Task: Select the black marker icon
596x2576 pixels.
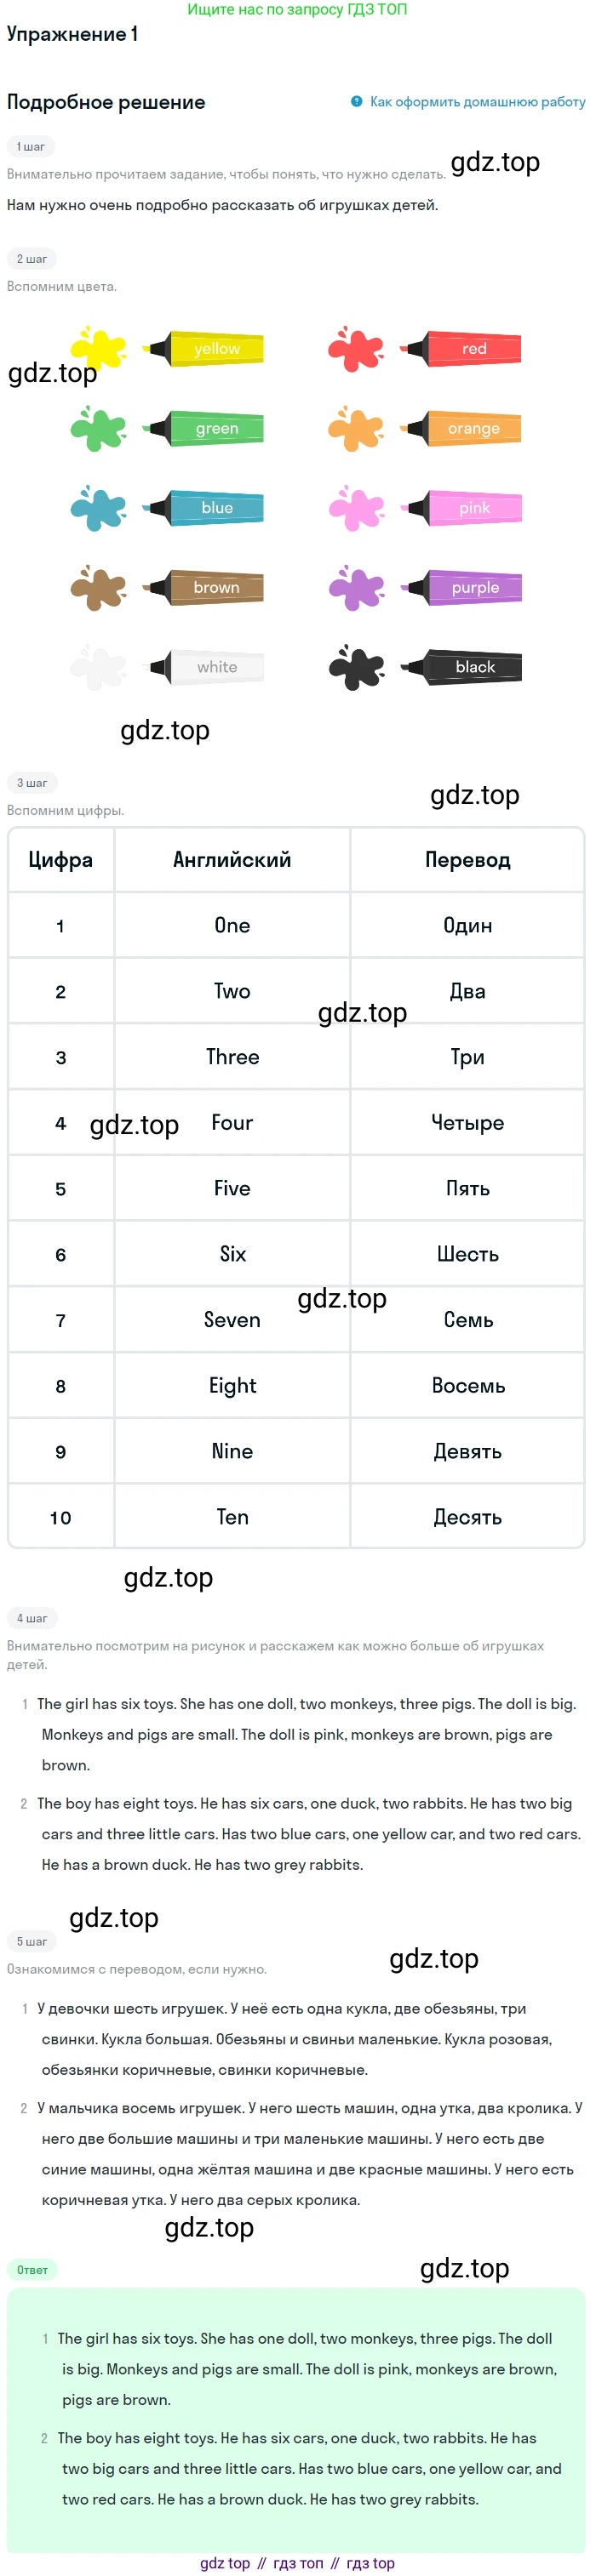Action: coord(461,667)
